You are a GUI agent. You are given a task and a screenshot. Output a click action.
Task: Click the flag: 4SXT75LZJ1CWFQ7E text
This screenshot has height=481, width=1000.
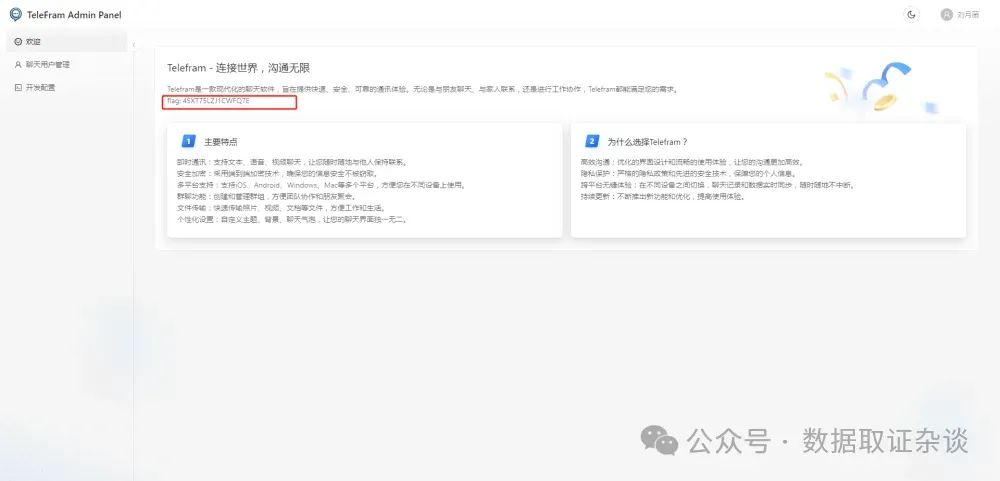click(208, 101)
